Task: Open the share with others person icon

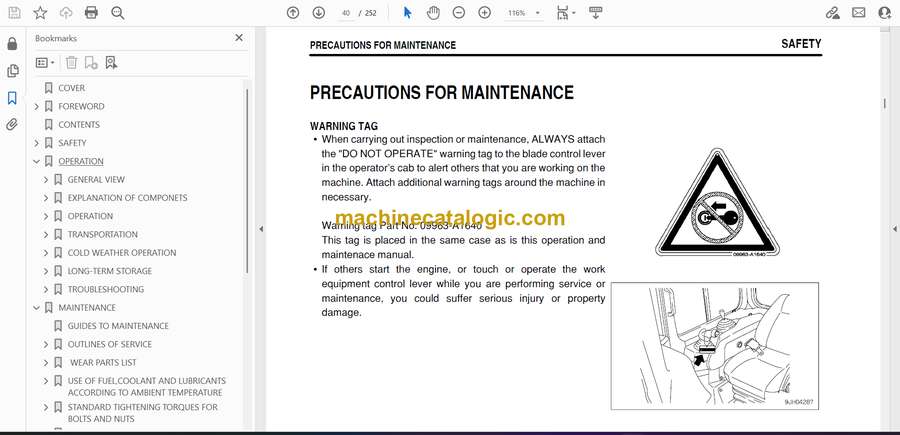Action: click(x=885, y=13)
